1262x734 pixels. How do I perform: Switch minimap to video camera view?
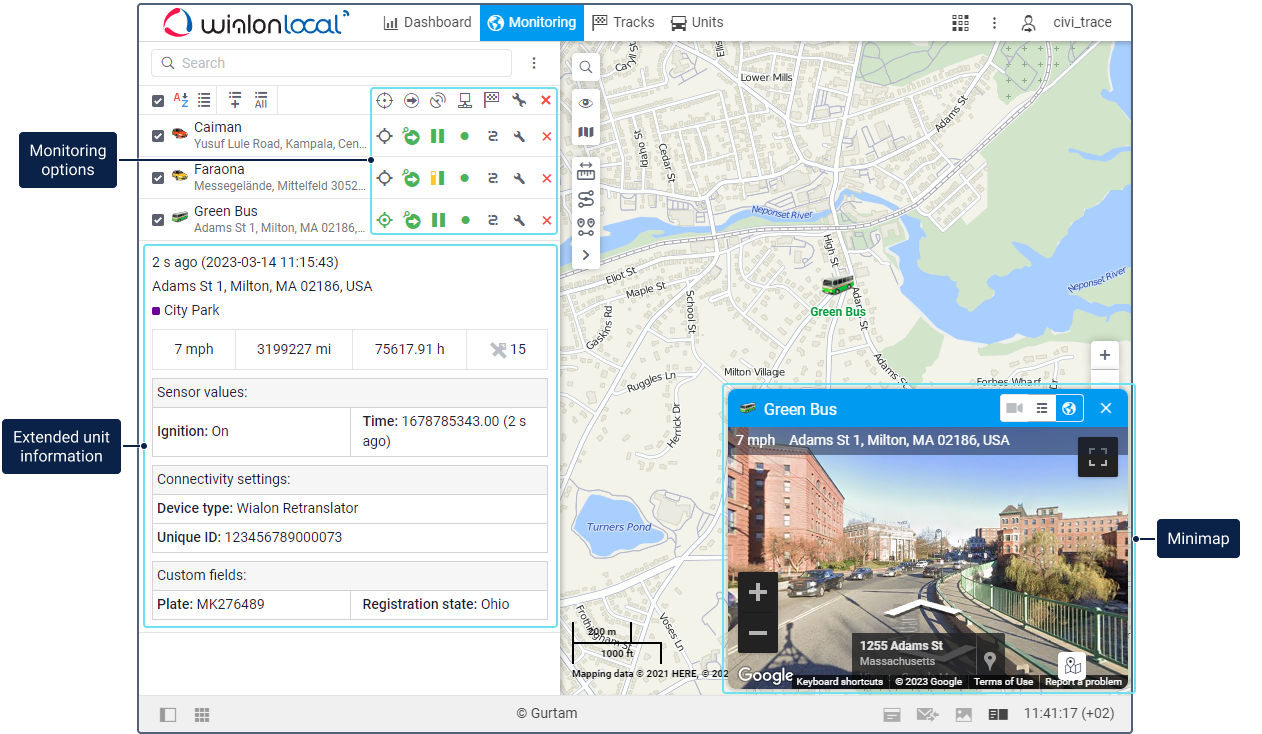point(1015,408)
